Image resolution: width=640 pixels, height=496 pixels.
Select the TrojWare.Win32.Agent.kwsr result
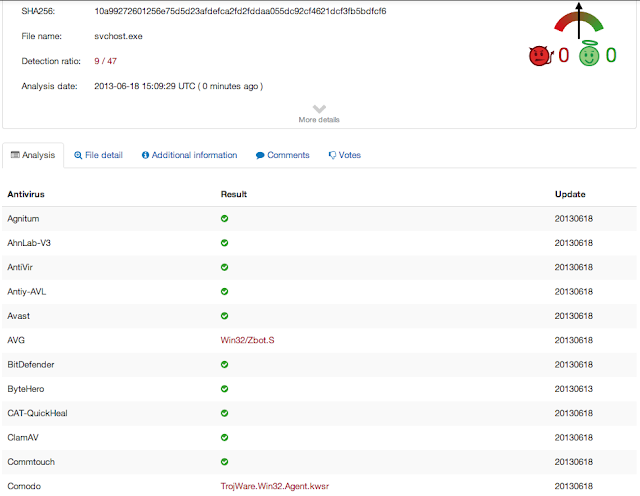(x=275, y=486)
